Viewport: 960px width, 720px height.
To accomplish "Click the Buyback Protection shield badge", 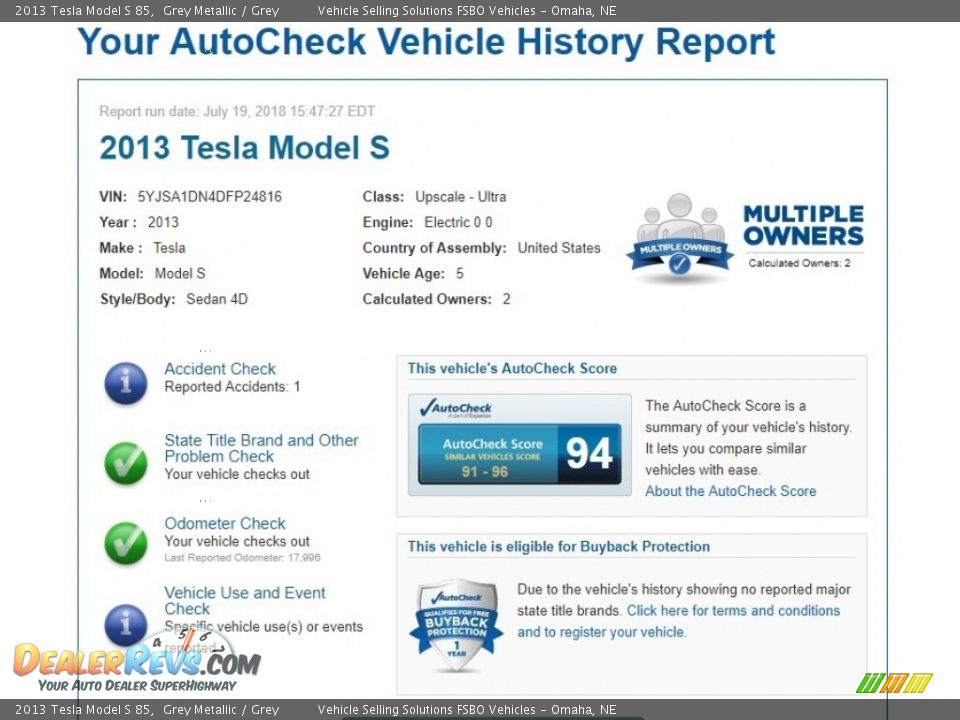I will click(456, 624).
